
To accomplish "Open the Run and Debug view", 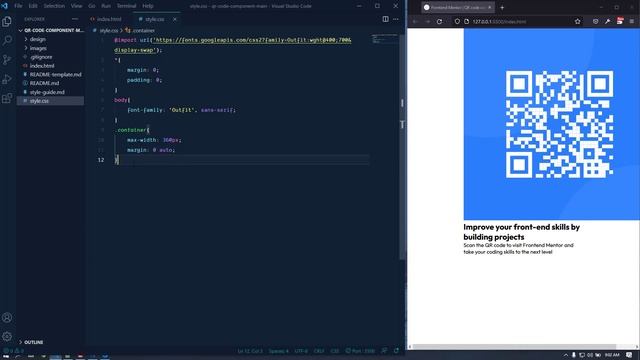I will (7, 79).
